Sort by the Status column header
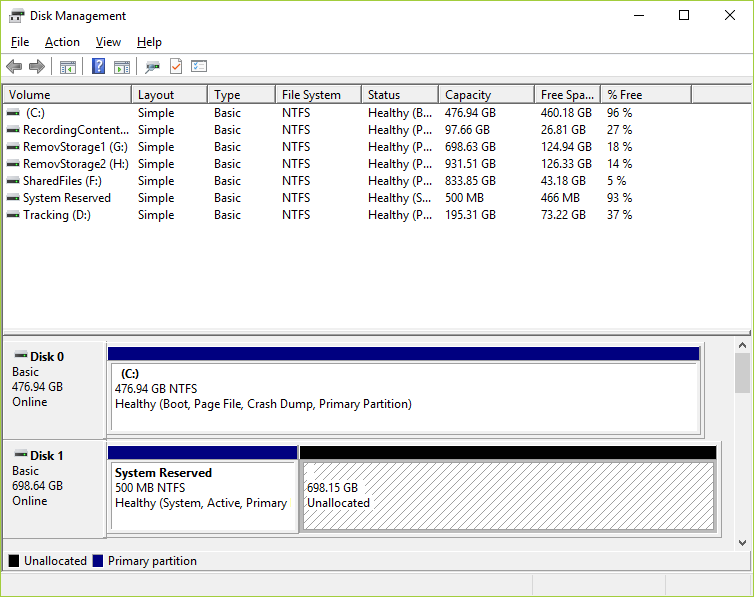This screenshot has height=597, width=754. click(400, 95)
